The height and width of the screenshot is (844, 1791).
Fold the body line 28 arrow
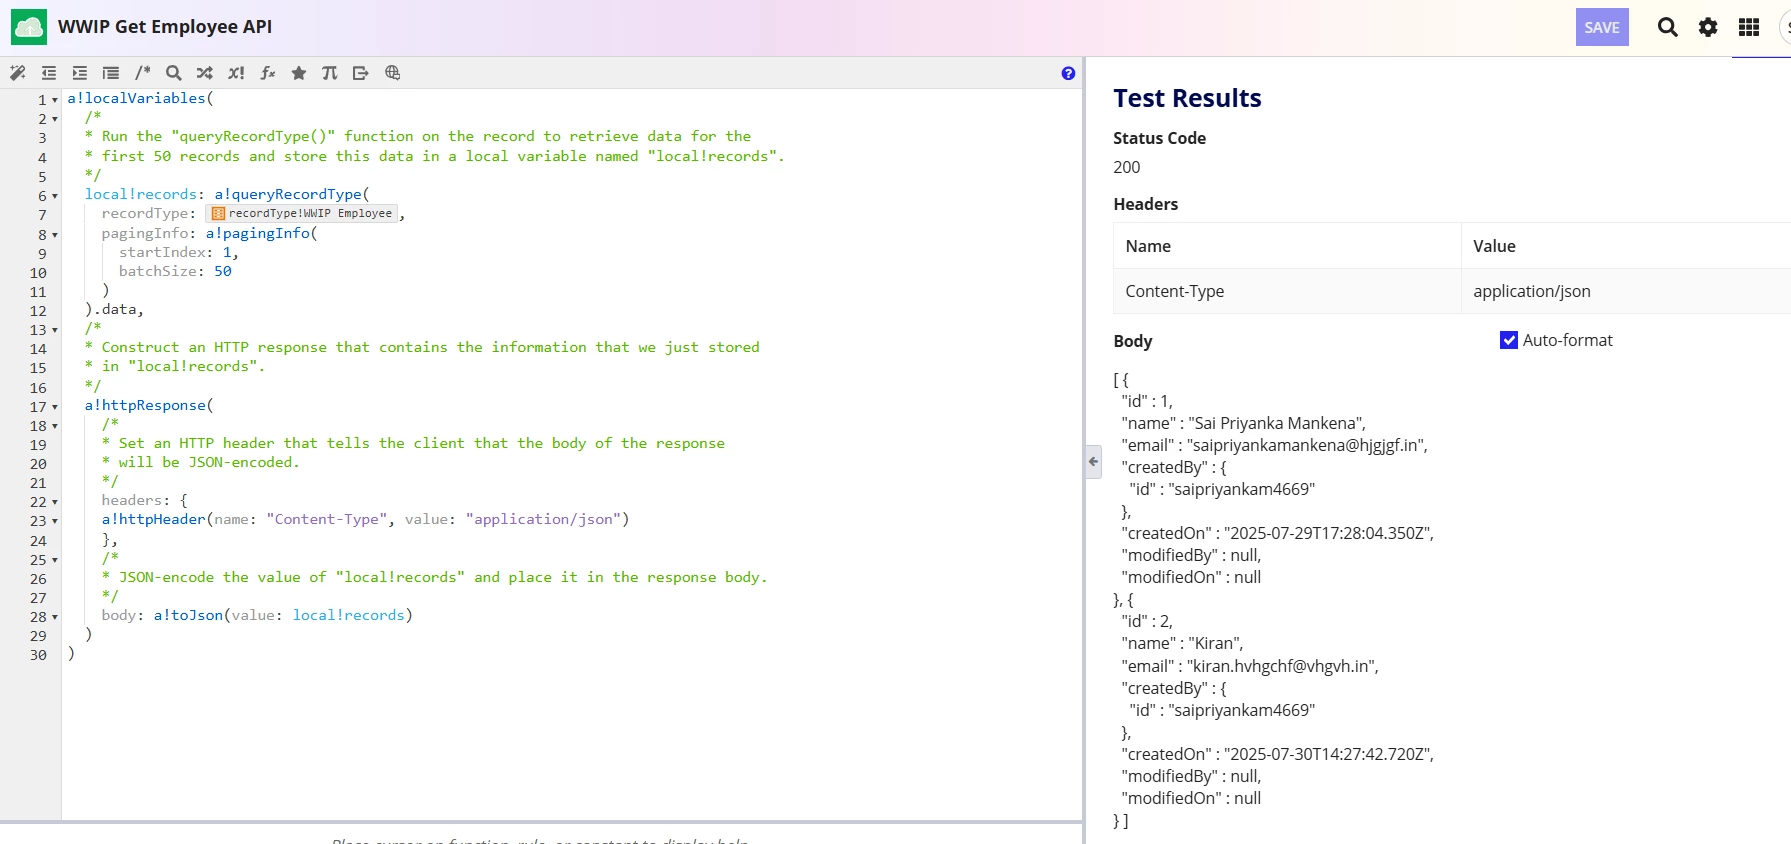click(55, 617)
